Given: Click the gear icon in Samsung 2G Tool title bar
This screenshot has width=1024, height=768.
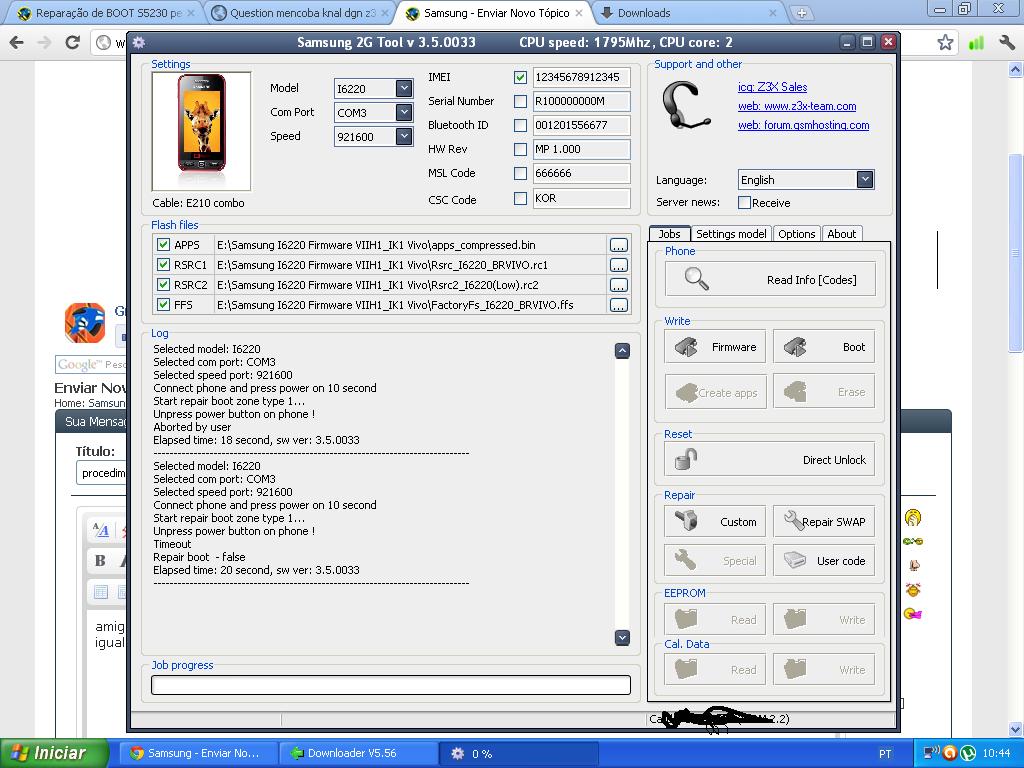Looking at the screenshot, I should 138,43.
